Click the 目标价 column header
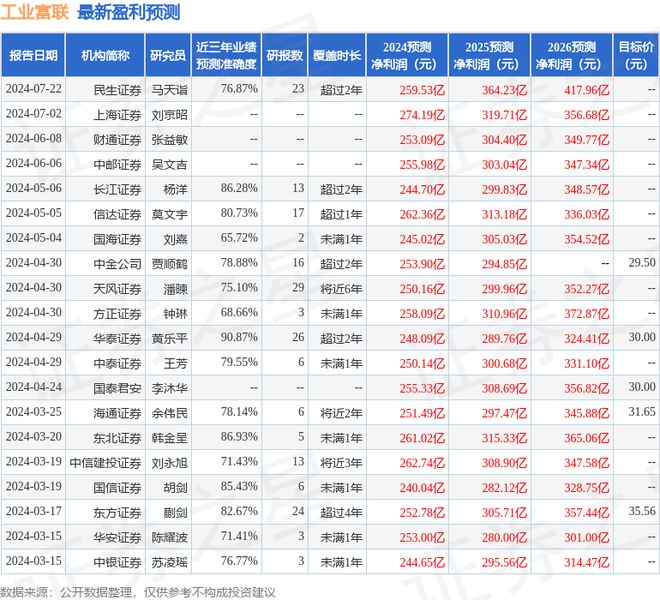This screenshot has width=660, height=600. (636, 56)
